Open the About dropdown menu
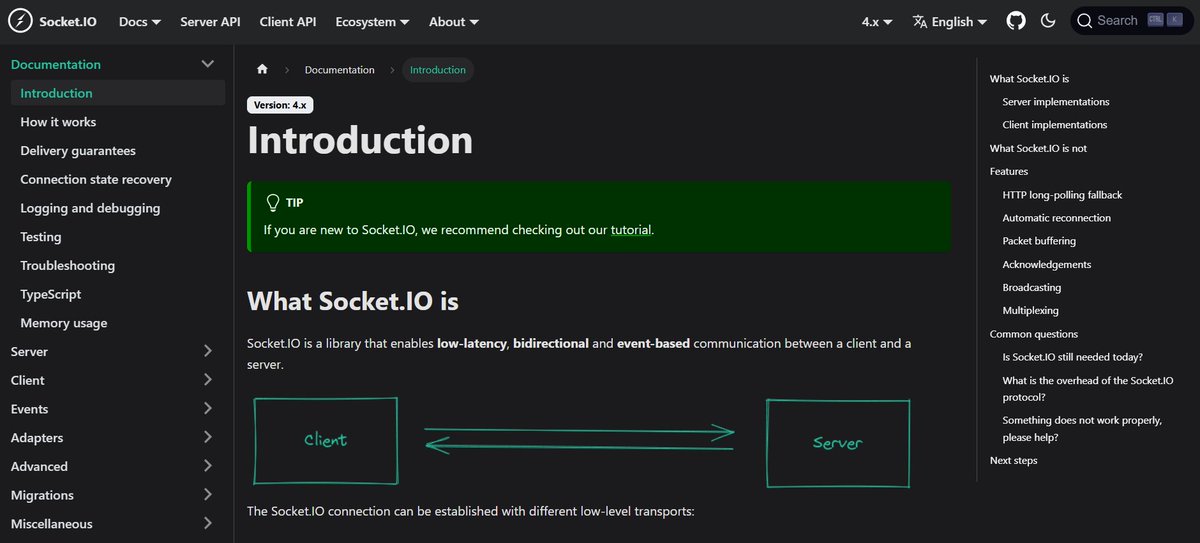Viewport: 1200px width, 543px height. coord(454,22)
